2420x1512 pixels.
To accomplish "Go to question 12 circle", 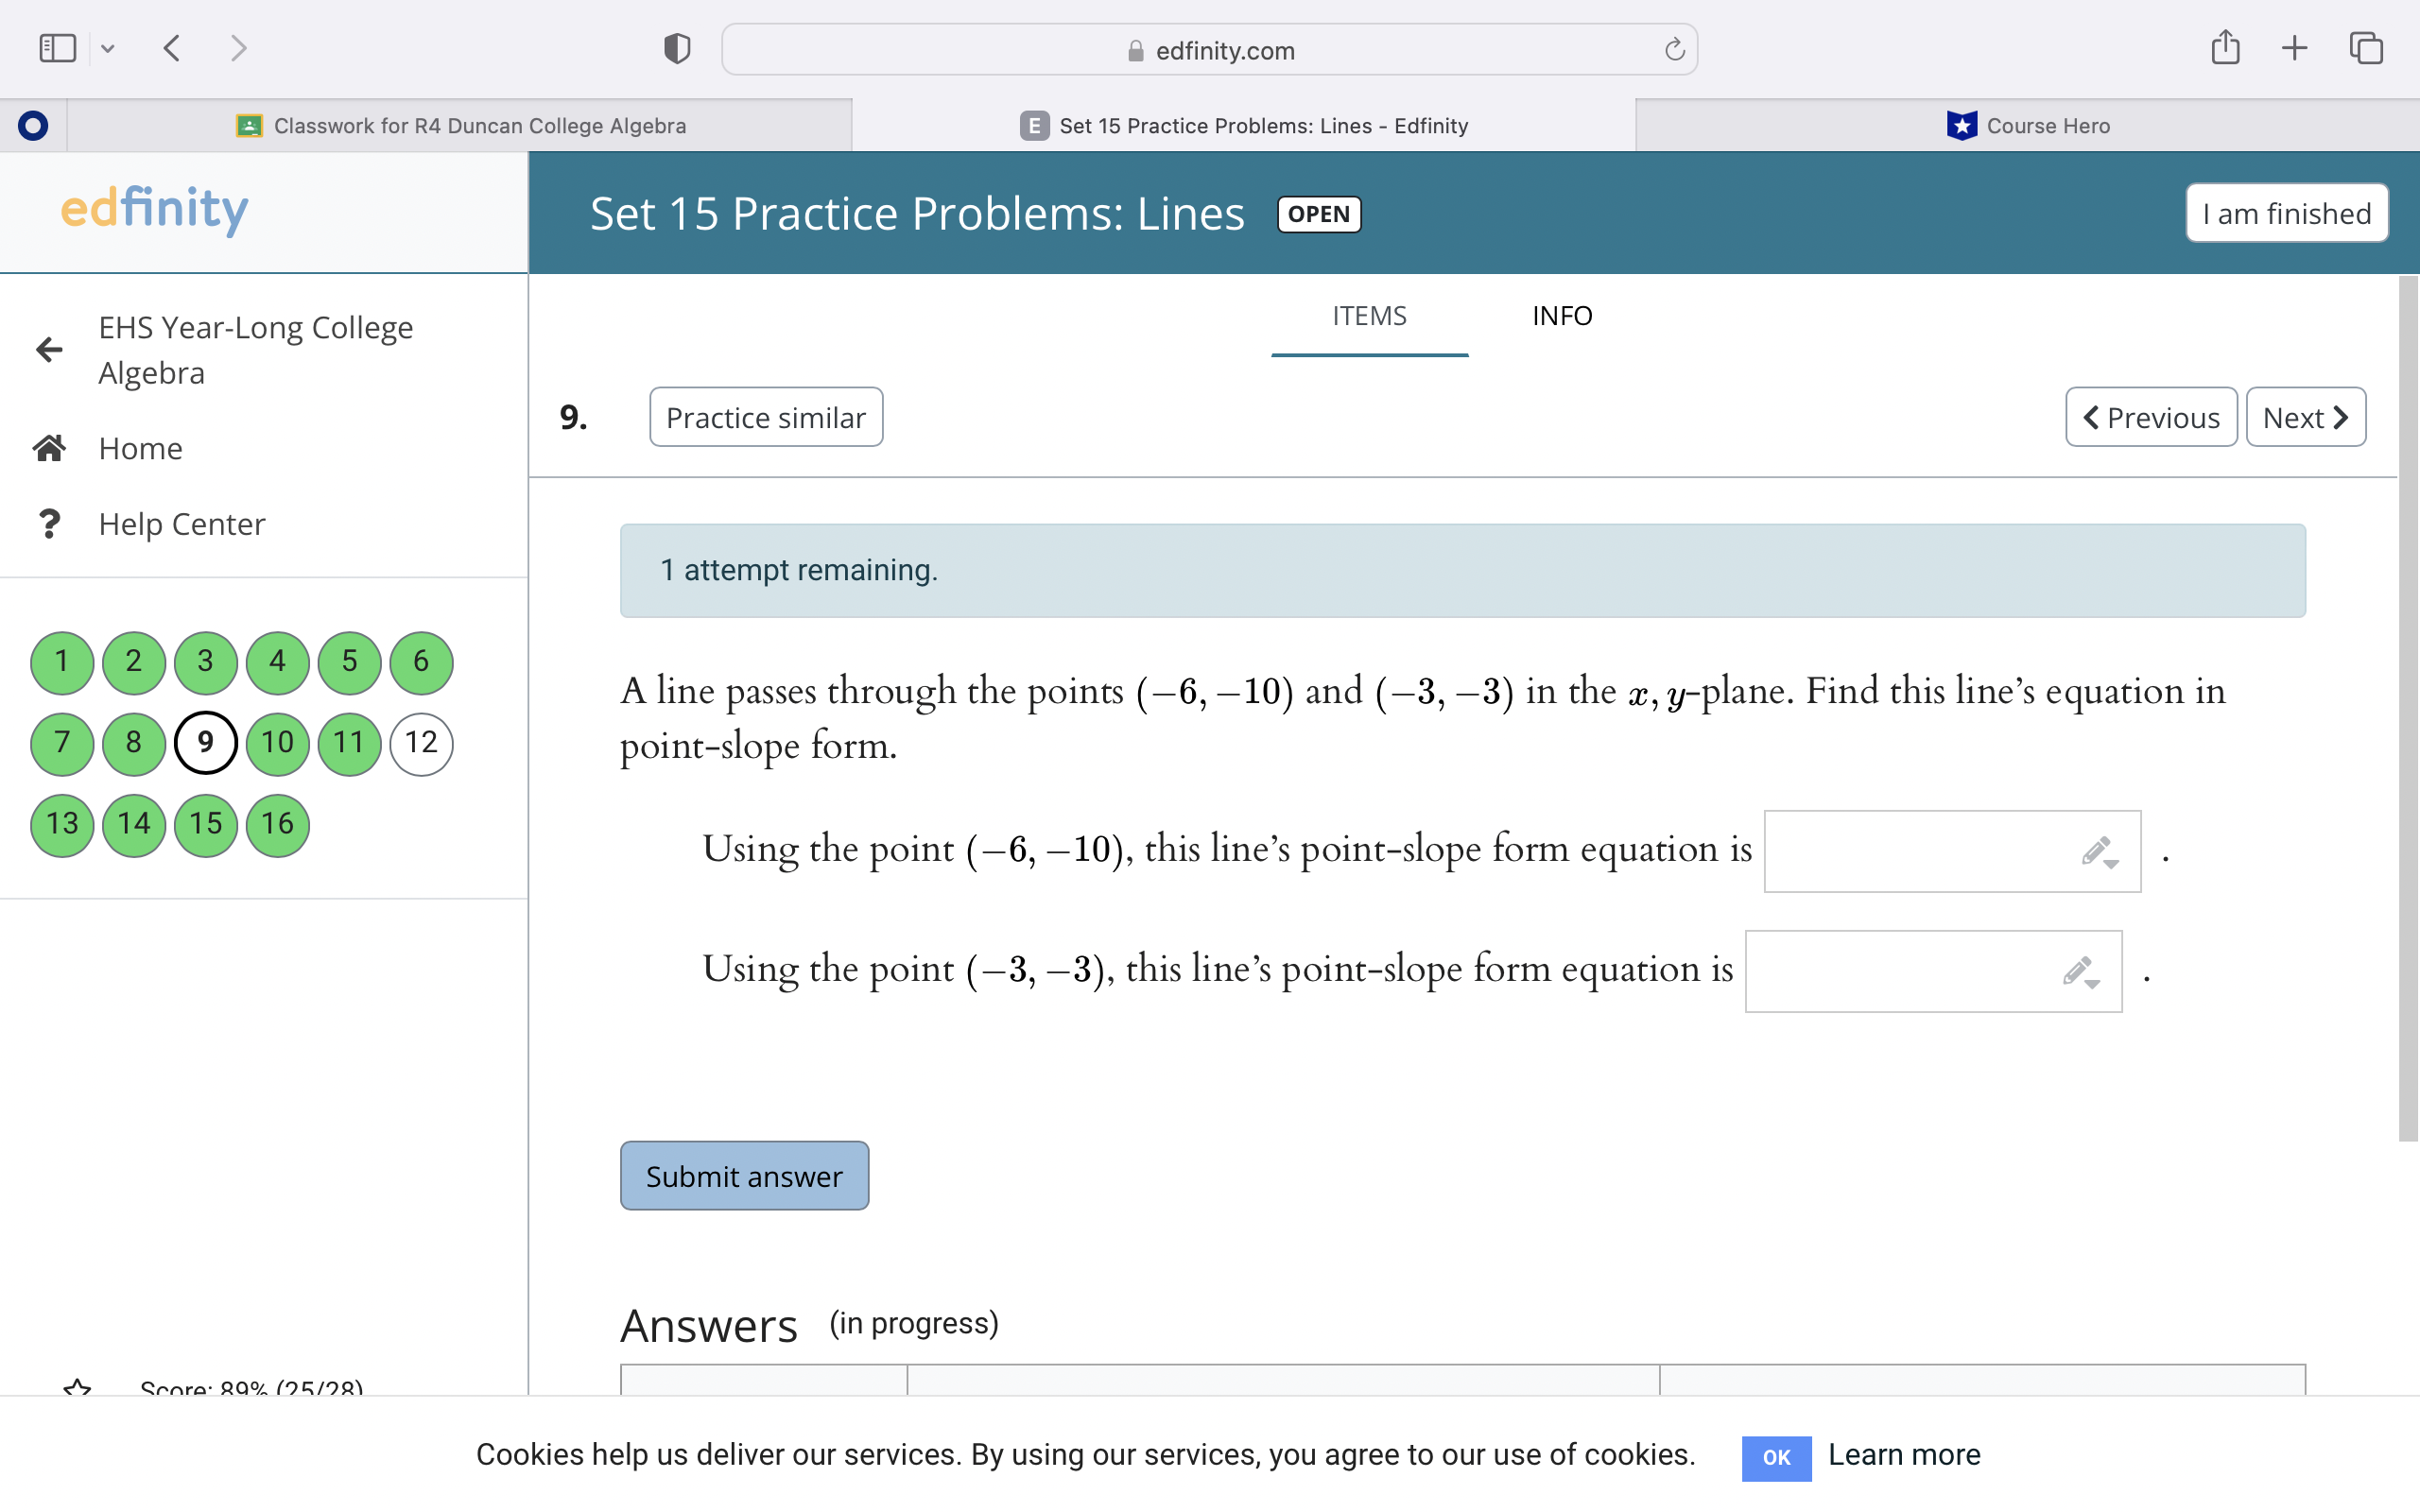I will (421, 743).
